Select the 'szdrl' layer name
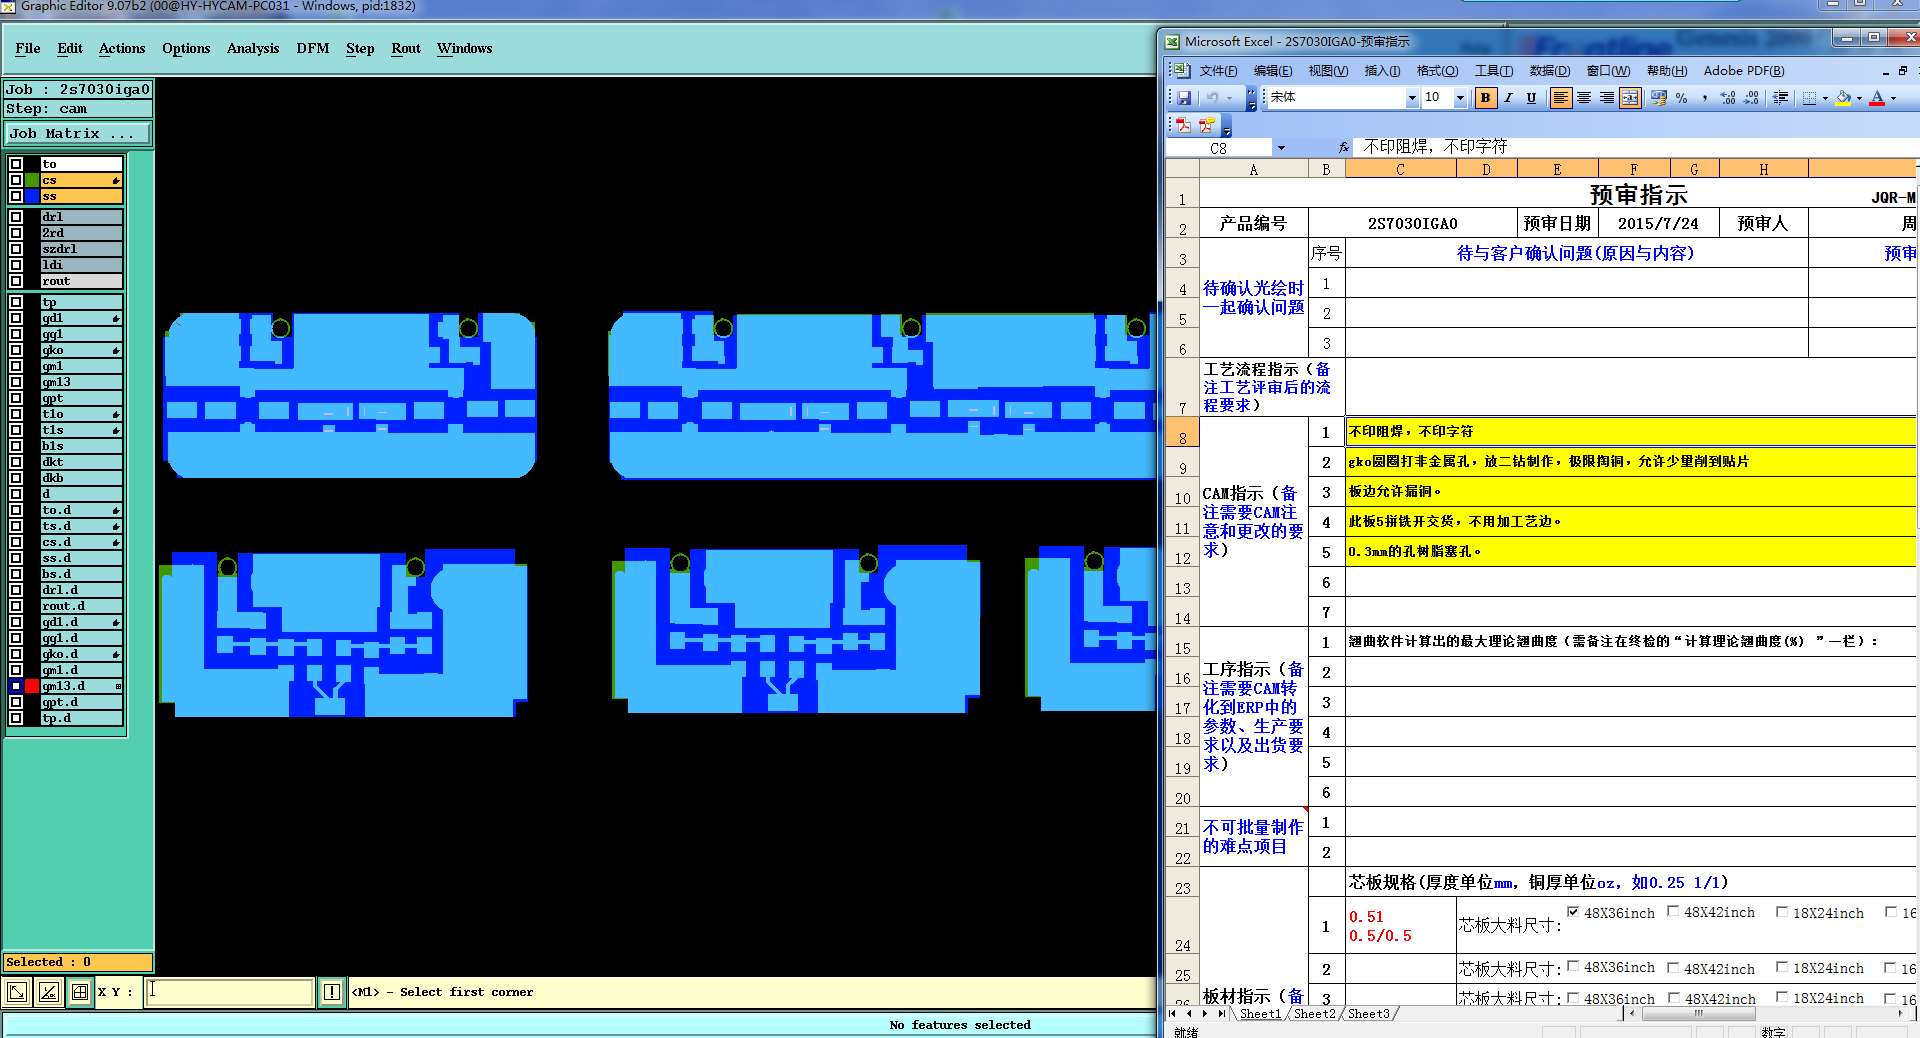 point(82,249)
